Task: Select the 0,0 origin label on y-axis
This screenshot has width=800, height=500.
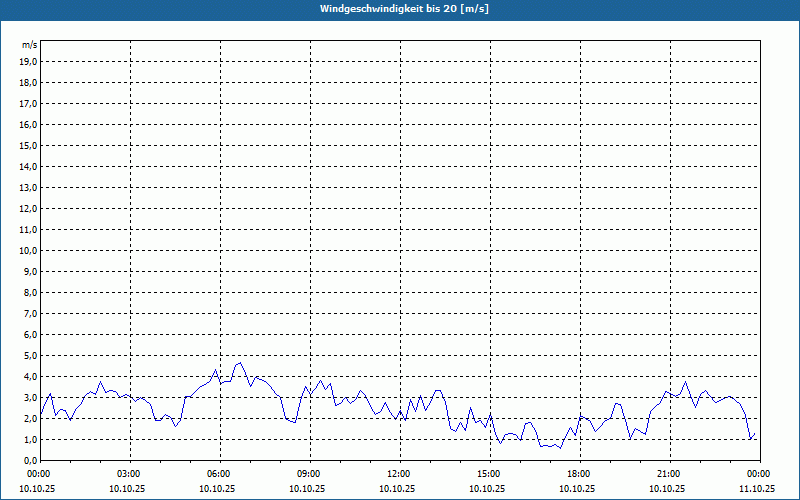Action: tap(31, 461)
